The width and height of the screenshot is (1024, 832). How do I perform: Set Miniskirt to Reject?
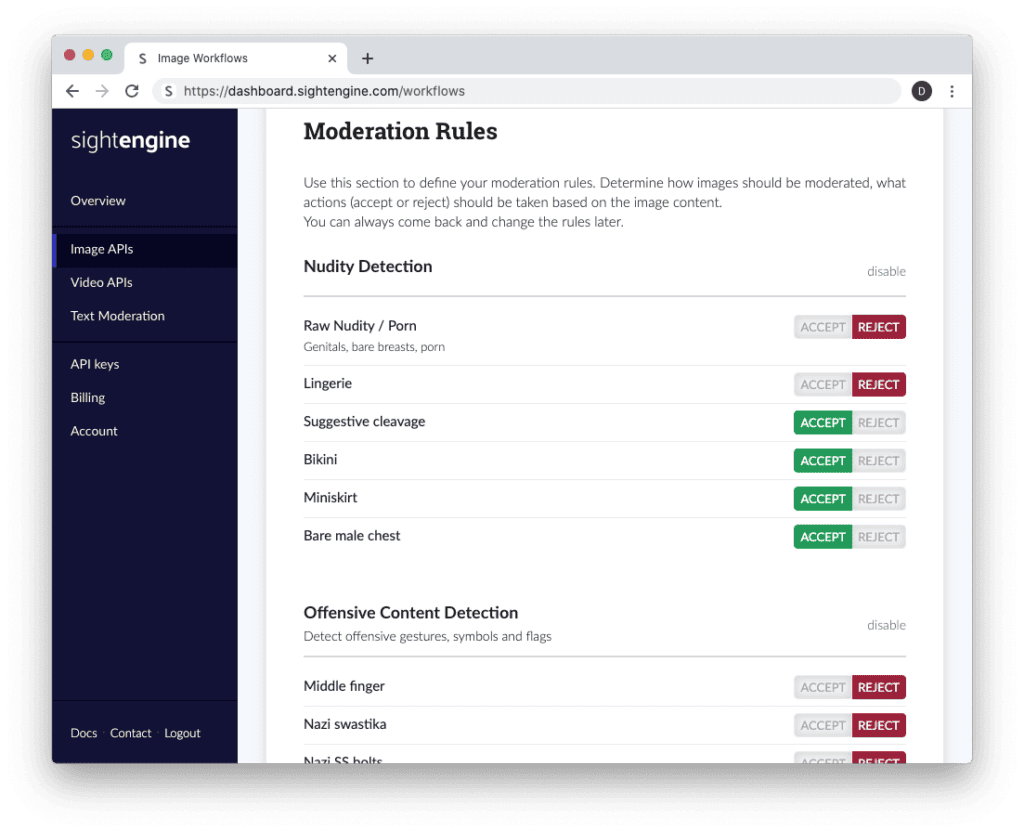(878, 499)
